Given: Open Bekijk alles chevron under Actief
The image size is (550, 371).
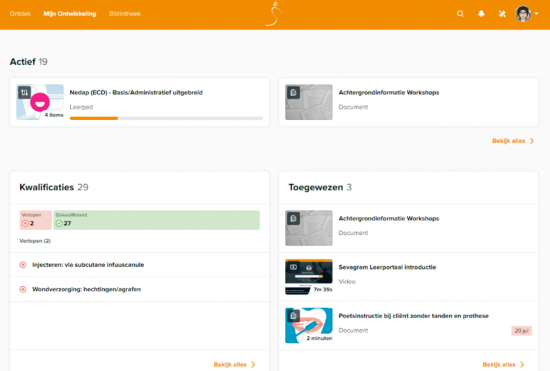Looking at the screenshot, I should 532,141.
